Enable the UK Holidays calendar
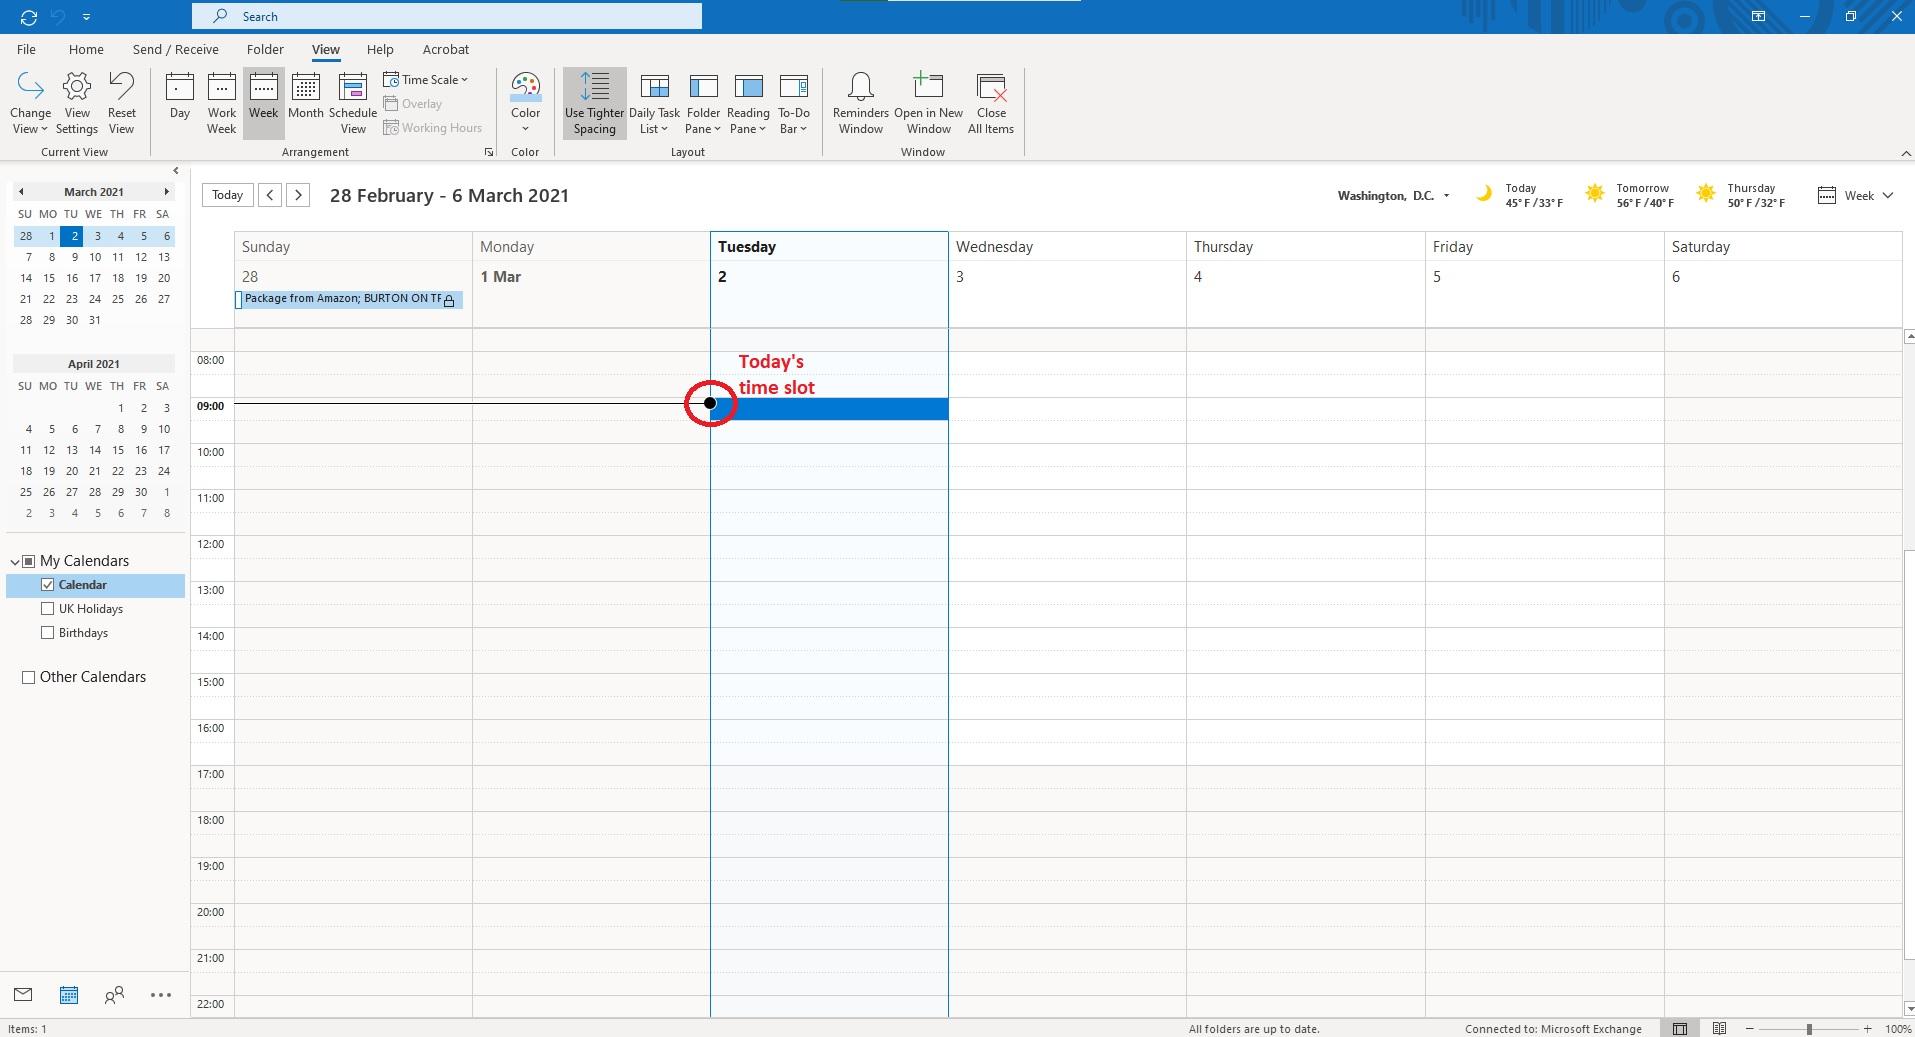The width and height of the screenshot is (1915, 1037). (47, 609)
